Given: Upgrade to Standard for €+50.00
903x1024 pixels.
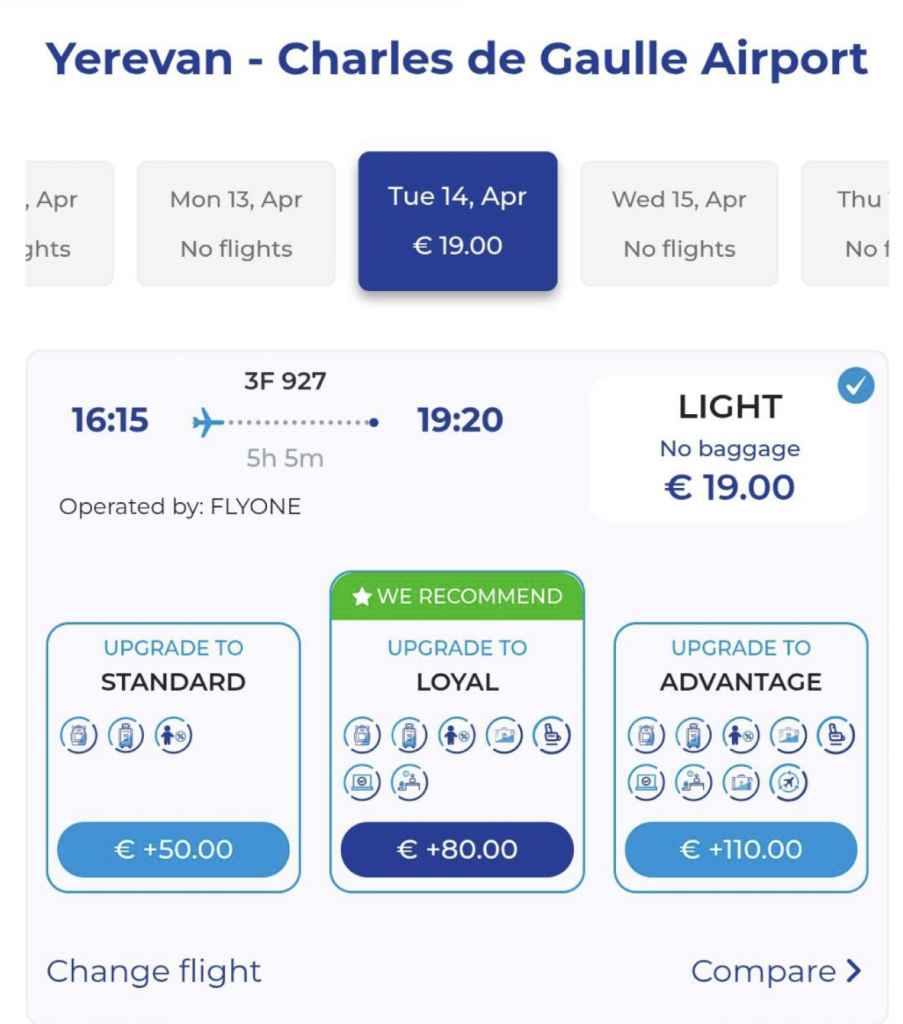Looking at the screenshot, I should click(x=173, y=850).
